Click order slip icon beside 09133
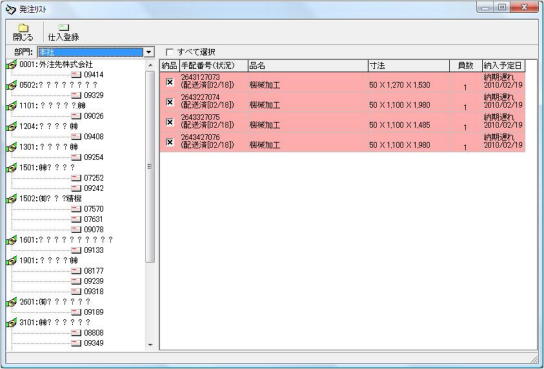The width and height of the screenshot is (544, 369). click(76, 250)
